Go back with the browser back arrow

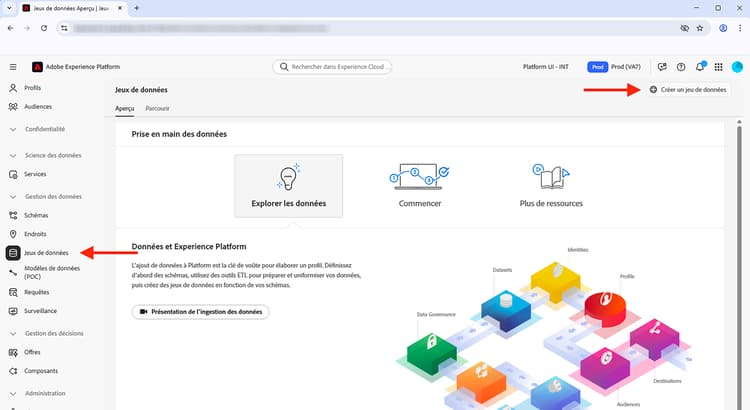click(11, 28)
